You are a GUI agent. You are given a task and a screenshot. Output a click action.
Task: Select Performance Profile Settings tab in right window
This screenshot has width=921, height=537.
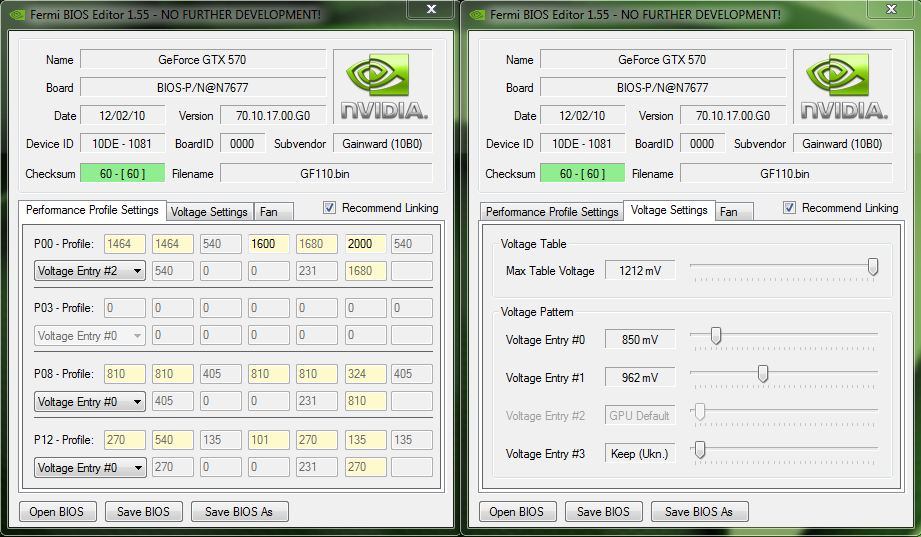click(552, 212)
